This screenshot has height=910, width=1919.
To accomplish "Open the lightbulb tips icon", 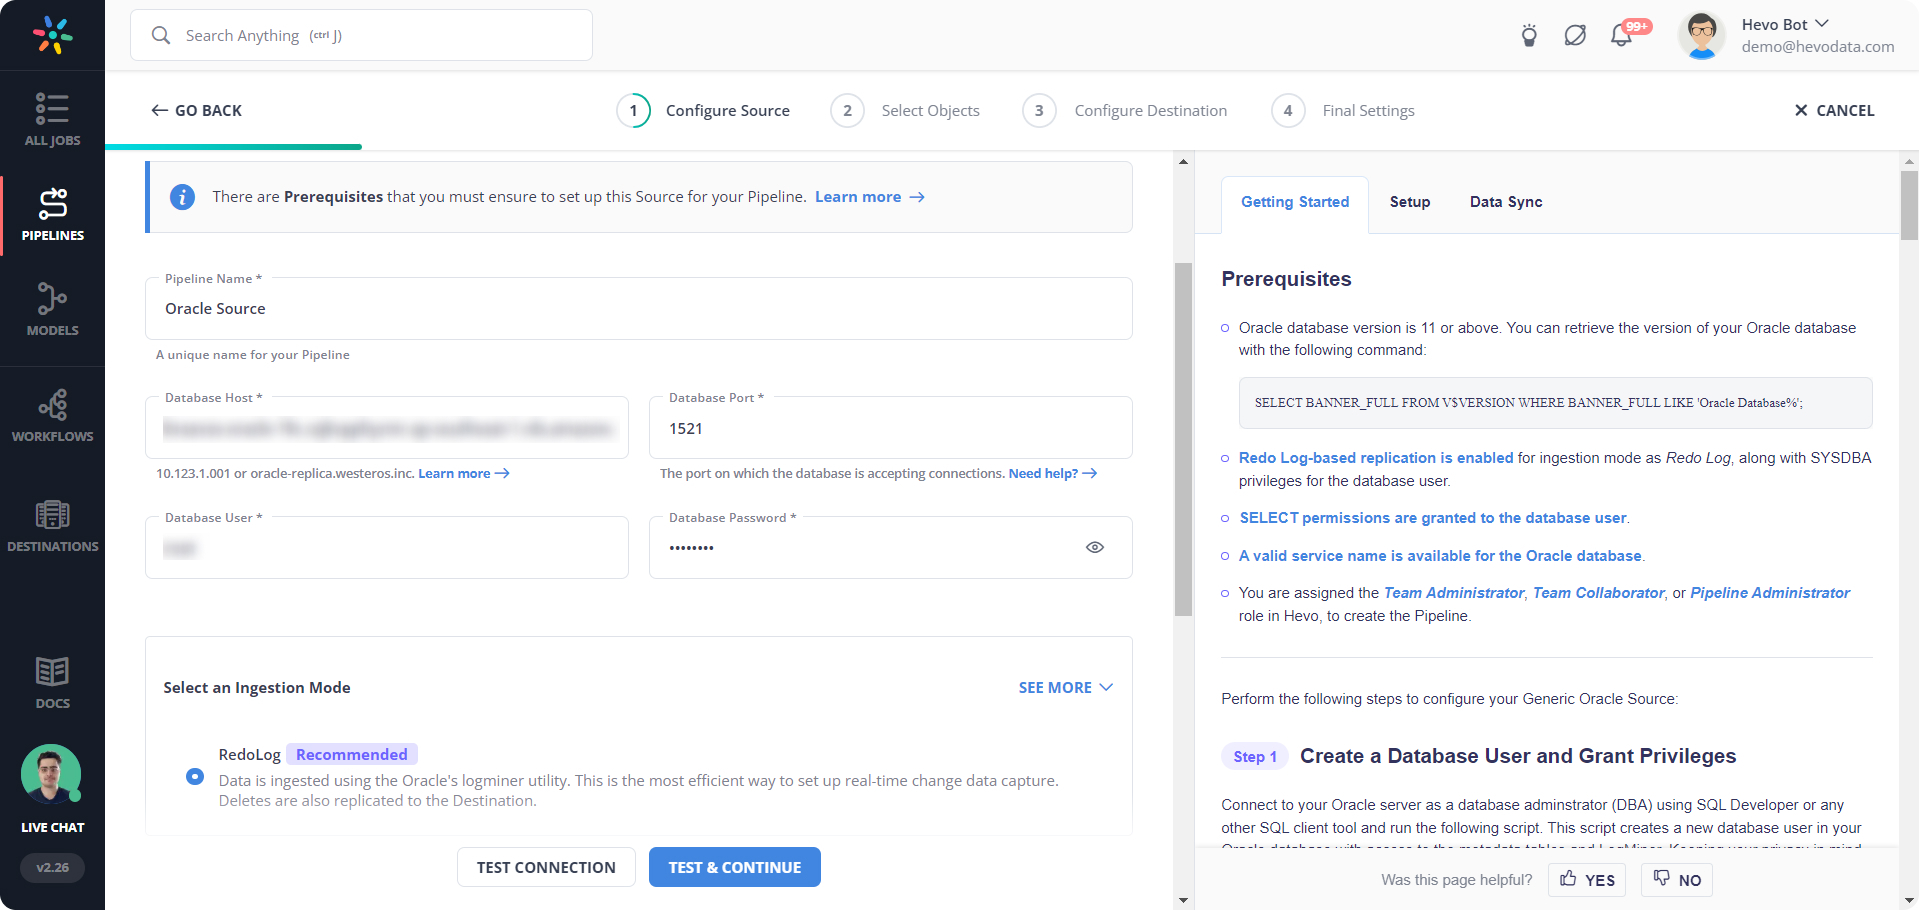I will pyautogui.click(x=1529, y=35).
